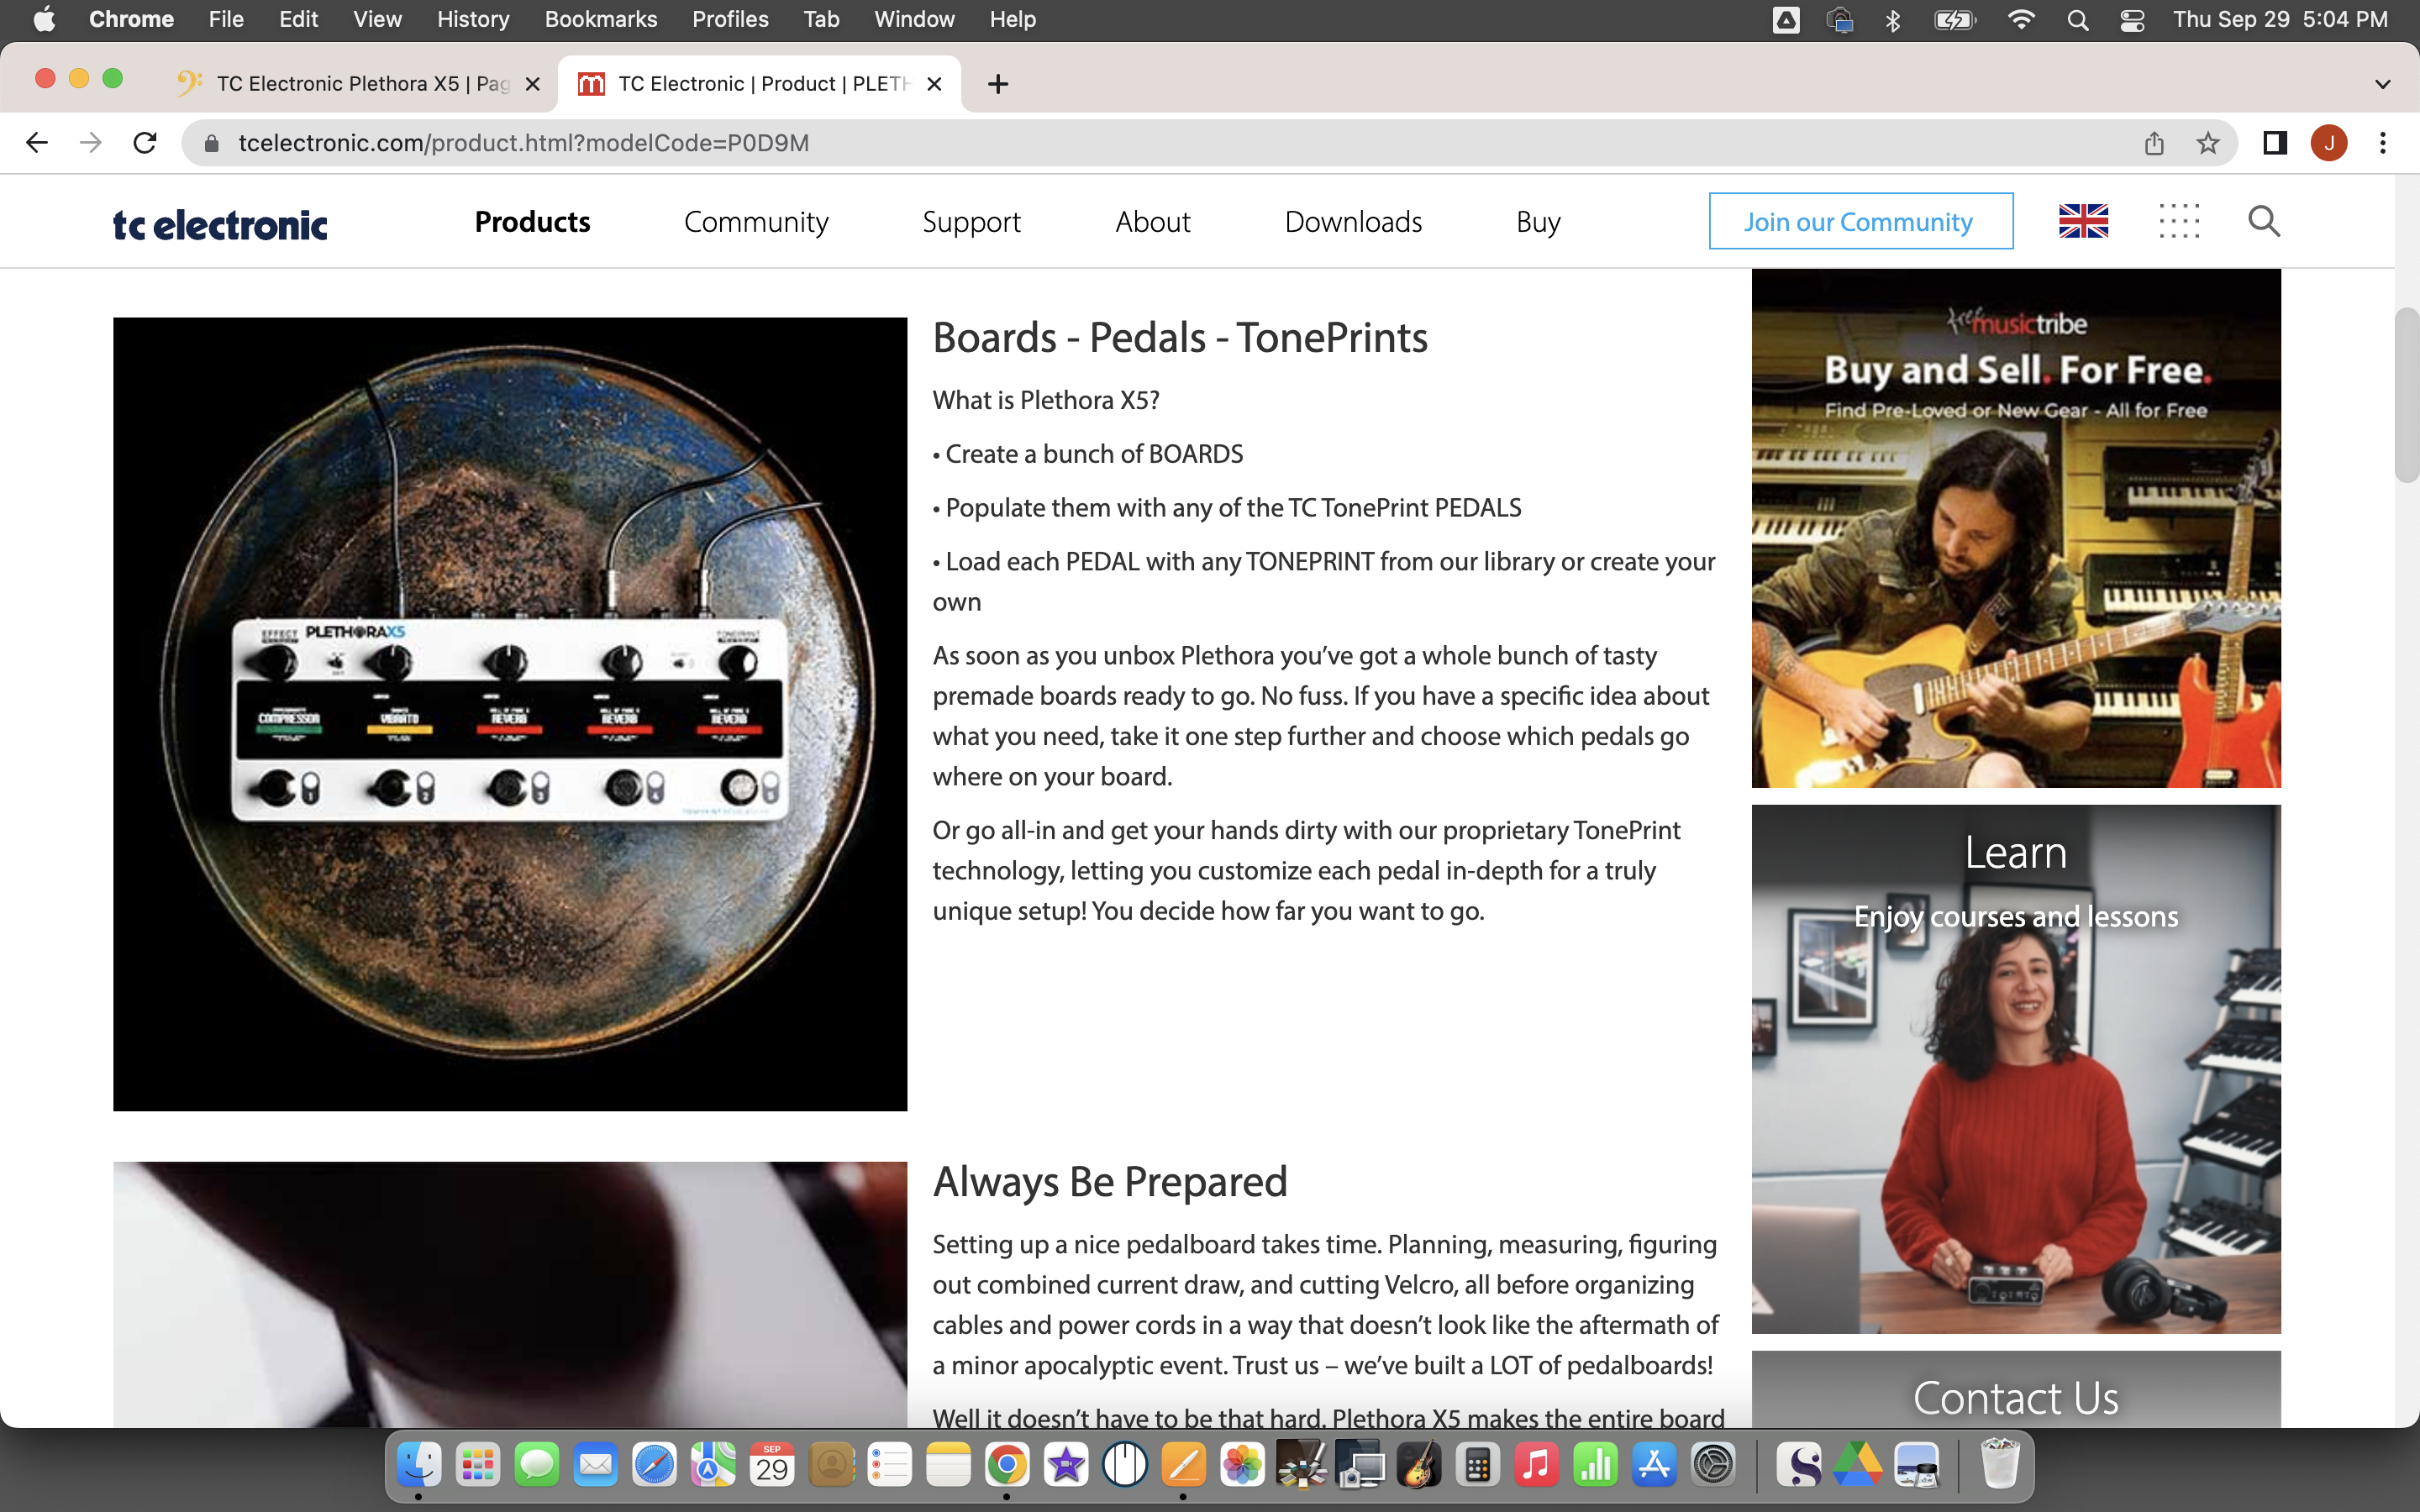
Task: Open the Products navigation menu
Action: [532, 221]
